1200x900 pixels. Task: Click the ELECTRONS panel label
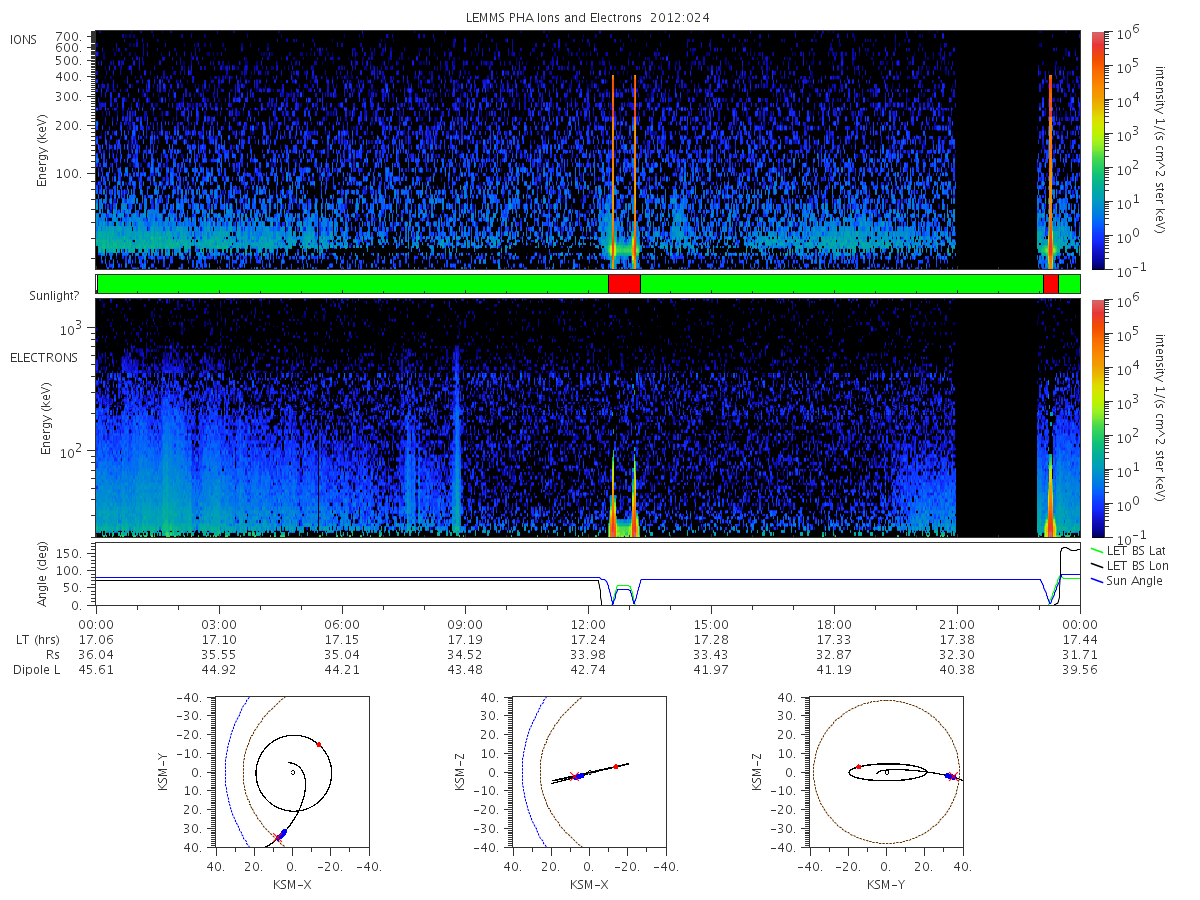pos(43,357)
